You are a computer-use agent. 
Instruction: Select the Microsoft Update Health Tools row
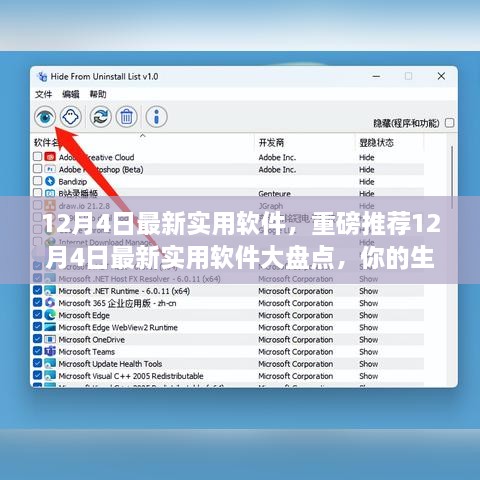tap(228, 364)
